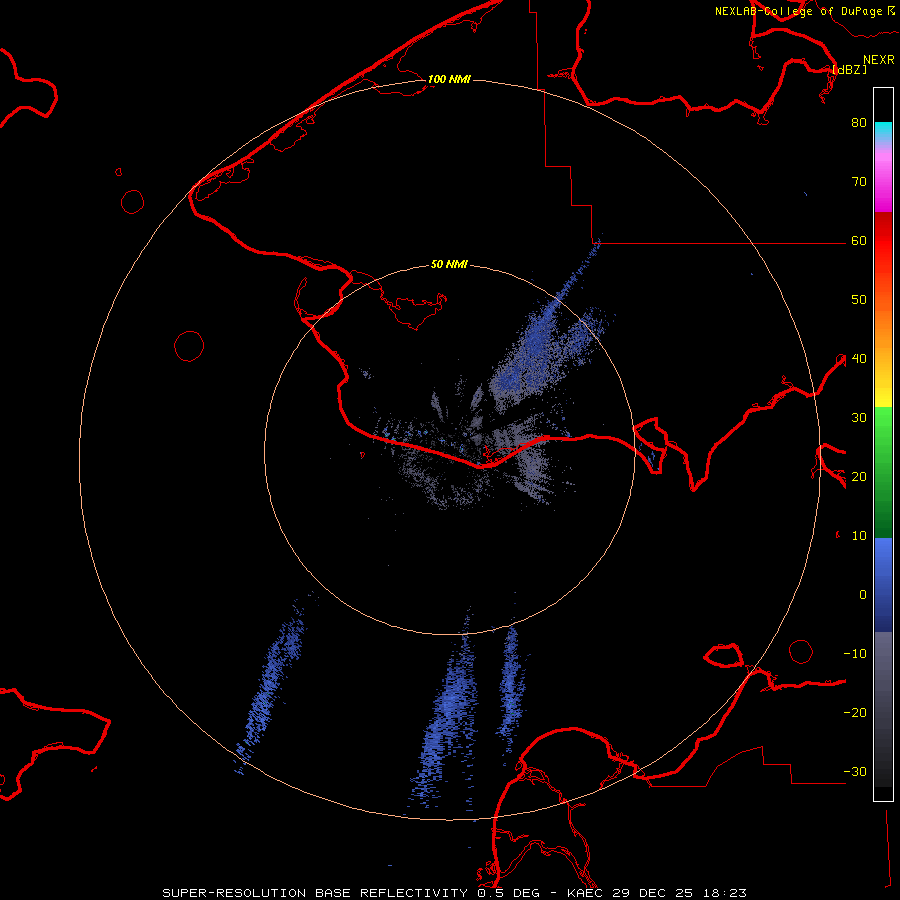This screenshot has width=900, height=900.
Task: Click the NEXLAB-College of DuPage credit text
Action: [x=804, y=11]
